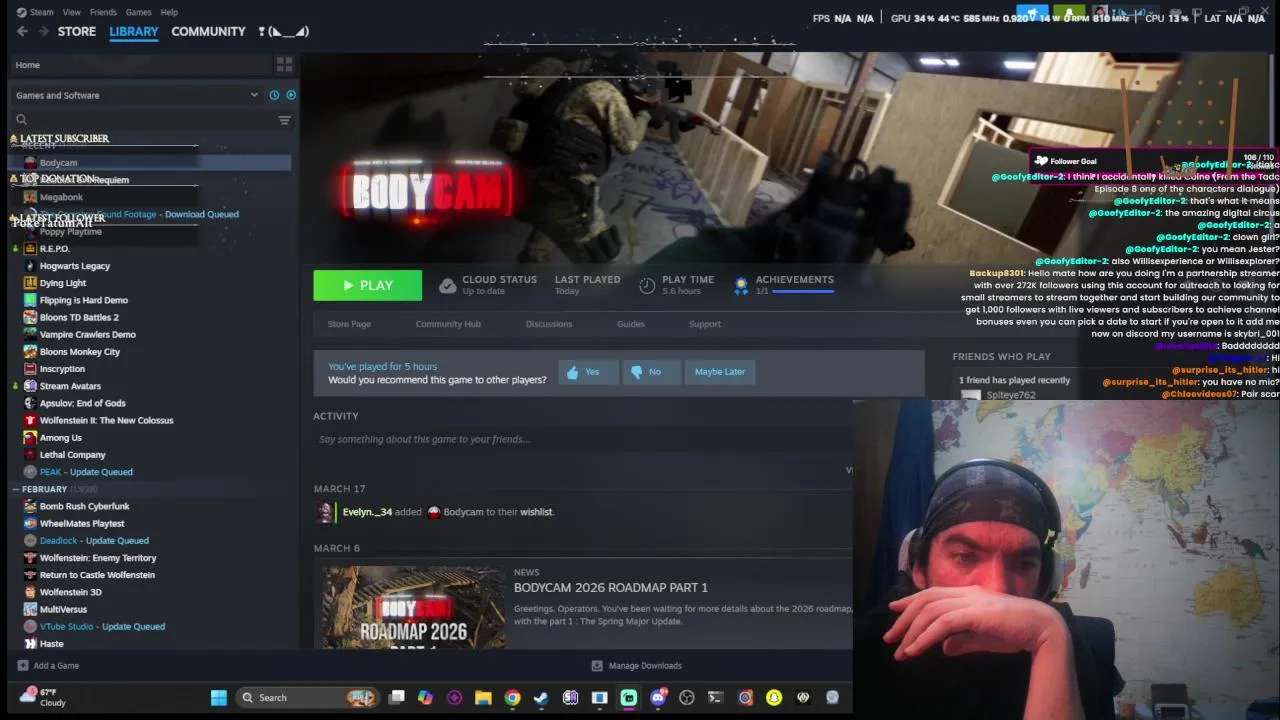
Task: Open the Bodycam Roadmap 2026 news thumbnail
Action: pyautogui.click(x=413, y=607)
